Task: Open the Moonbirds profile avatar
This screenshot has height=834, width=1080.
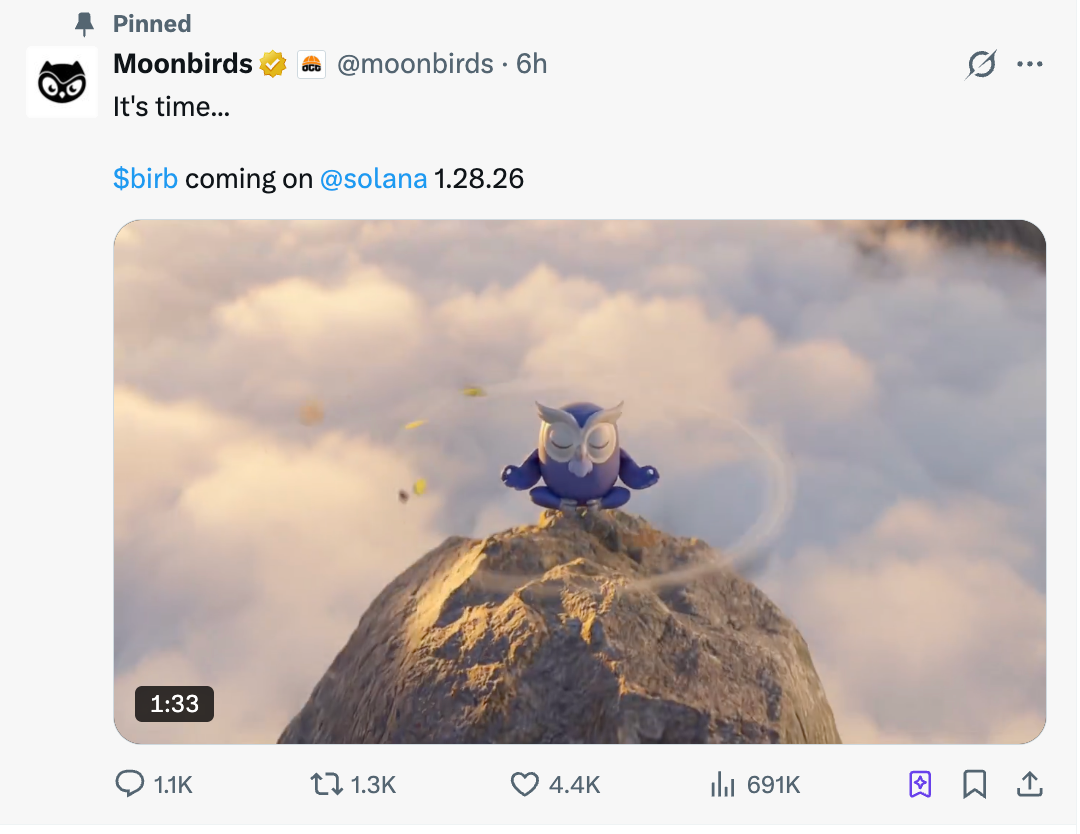Action: (61, 82)
